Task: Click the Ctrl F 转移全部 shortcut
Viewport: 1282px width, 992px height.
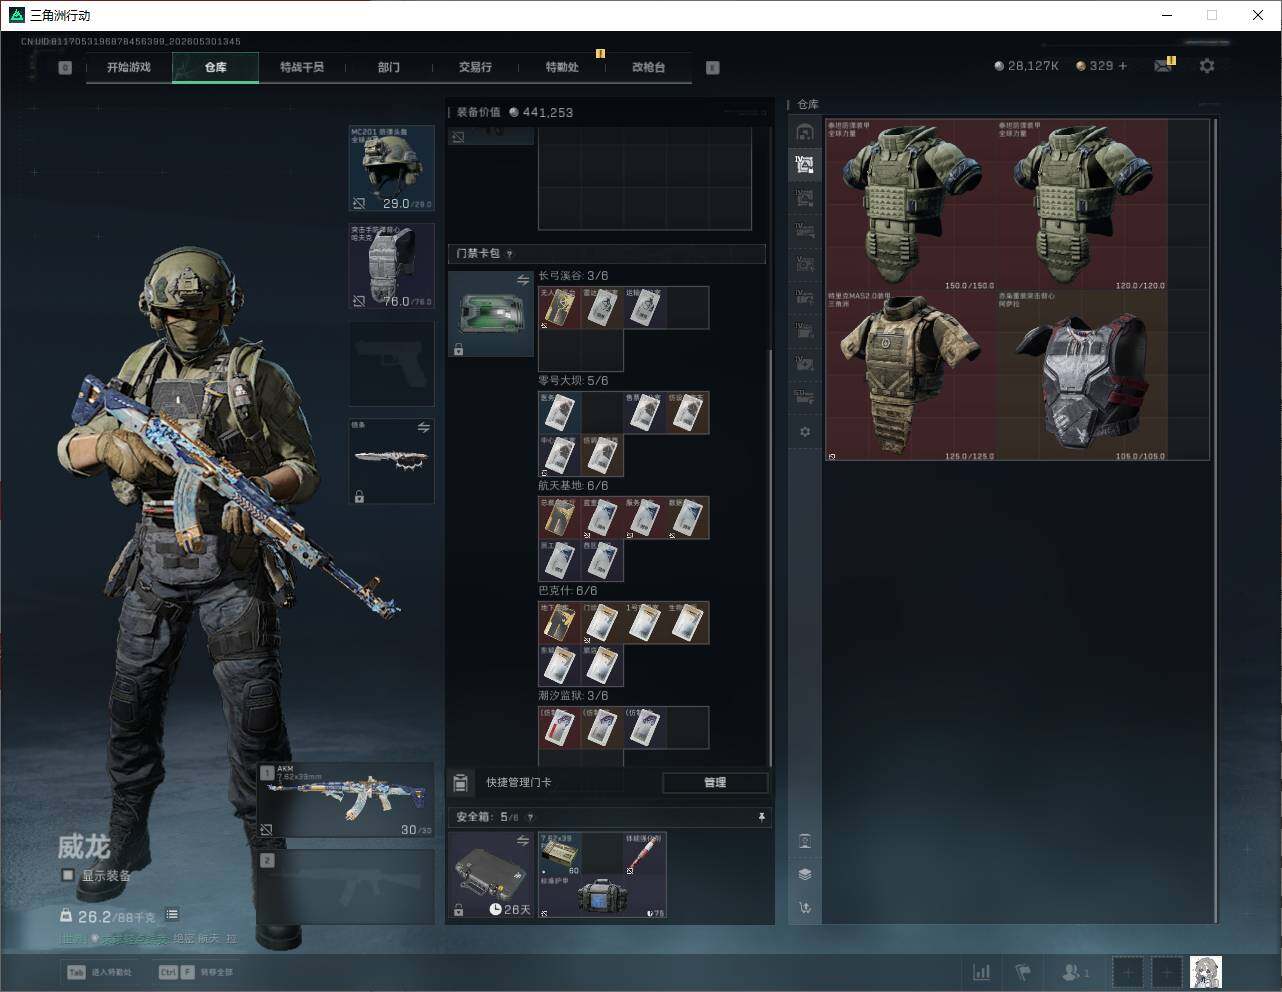Action: (196, 972)
